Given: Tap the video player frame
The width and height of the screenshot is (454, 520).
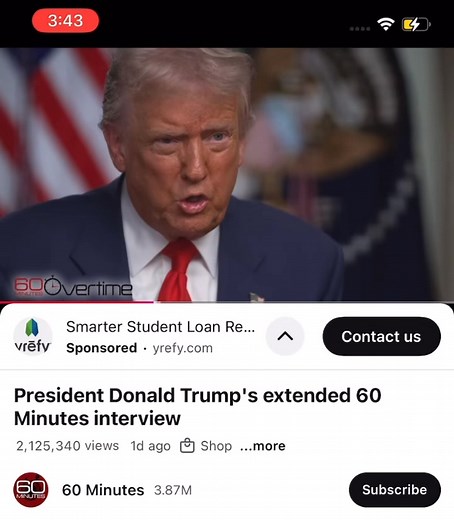Looking at the screenshot, I should (x=227, y=175).
